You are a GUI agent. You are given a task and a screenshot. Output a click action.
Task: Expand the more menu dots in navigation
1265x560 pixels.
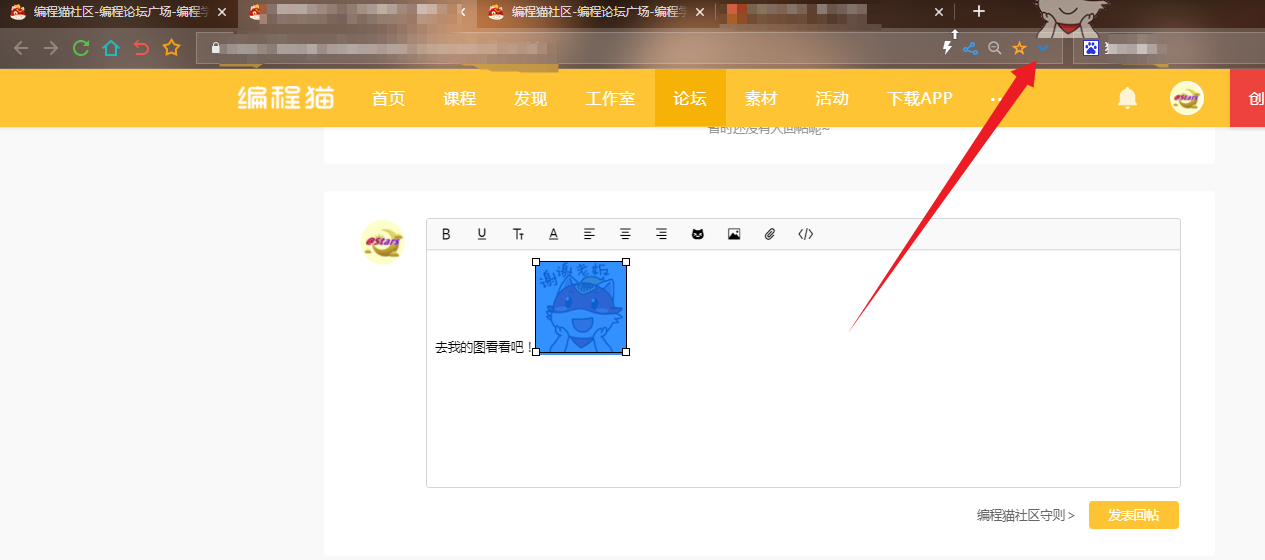coord(996,99)
